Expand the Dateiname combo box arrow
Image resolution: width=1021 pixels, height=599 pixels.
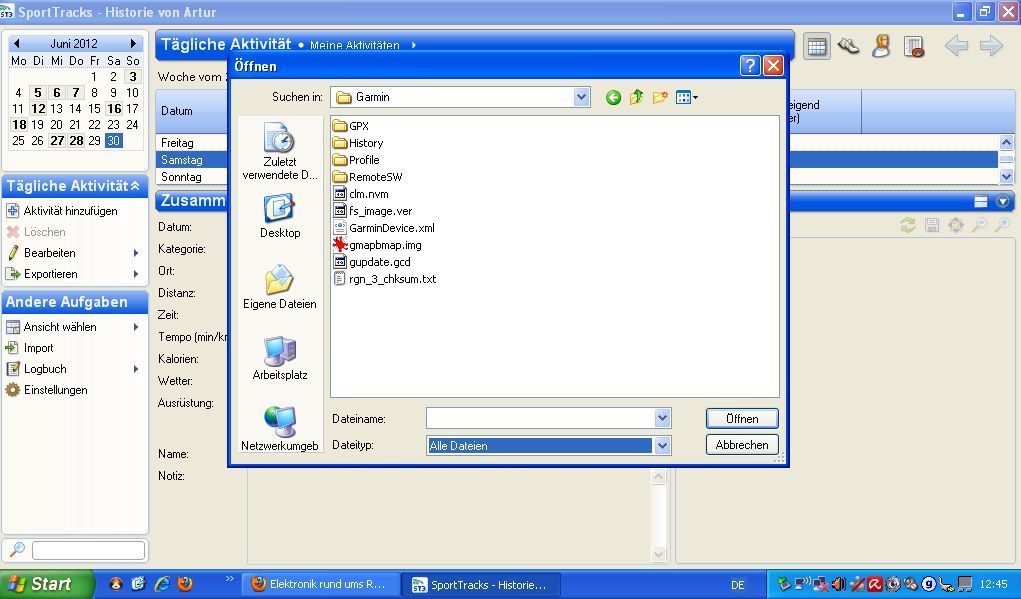click(662, 419)
